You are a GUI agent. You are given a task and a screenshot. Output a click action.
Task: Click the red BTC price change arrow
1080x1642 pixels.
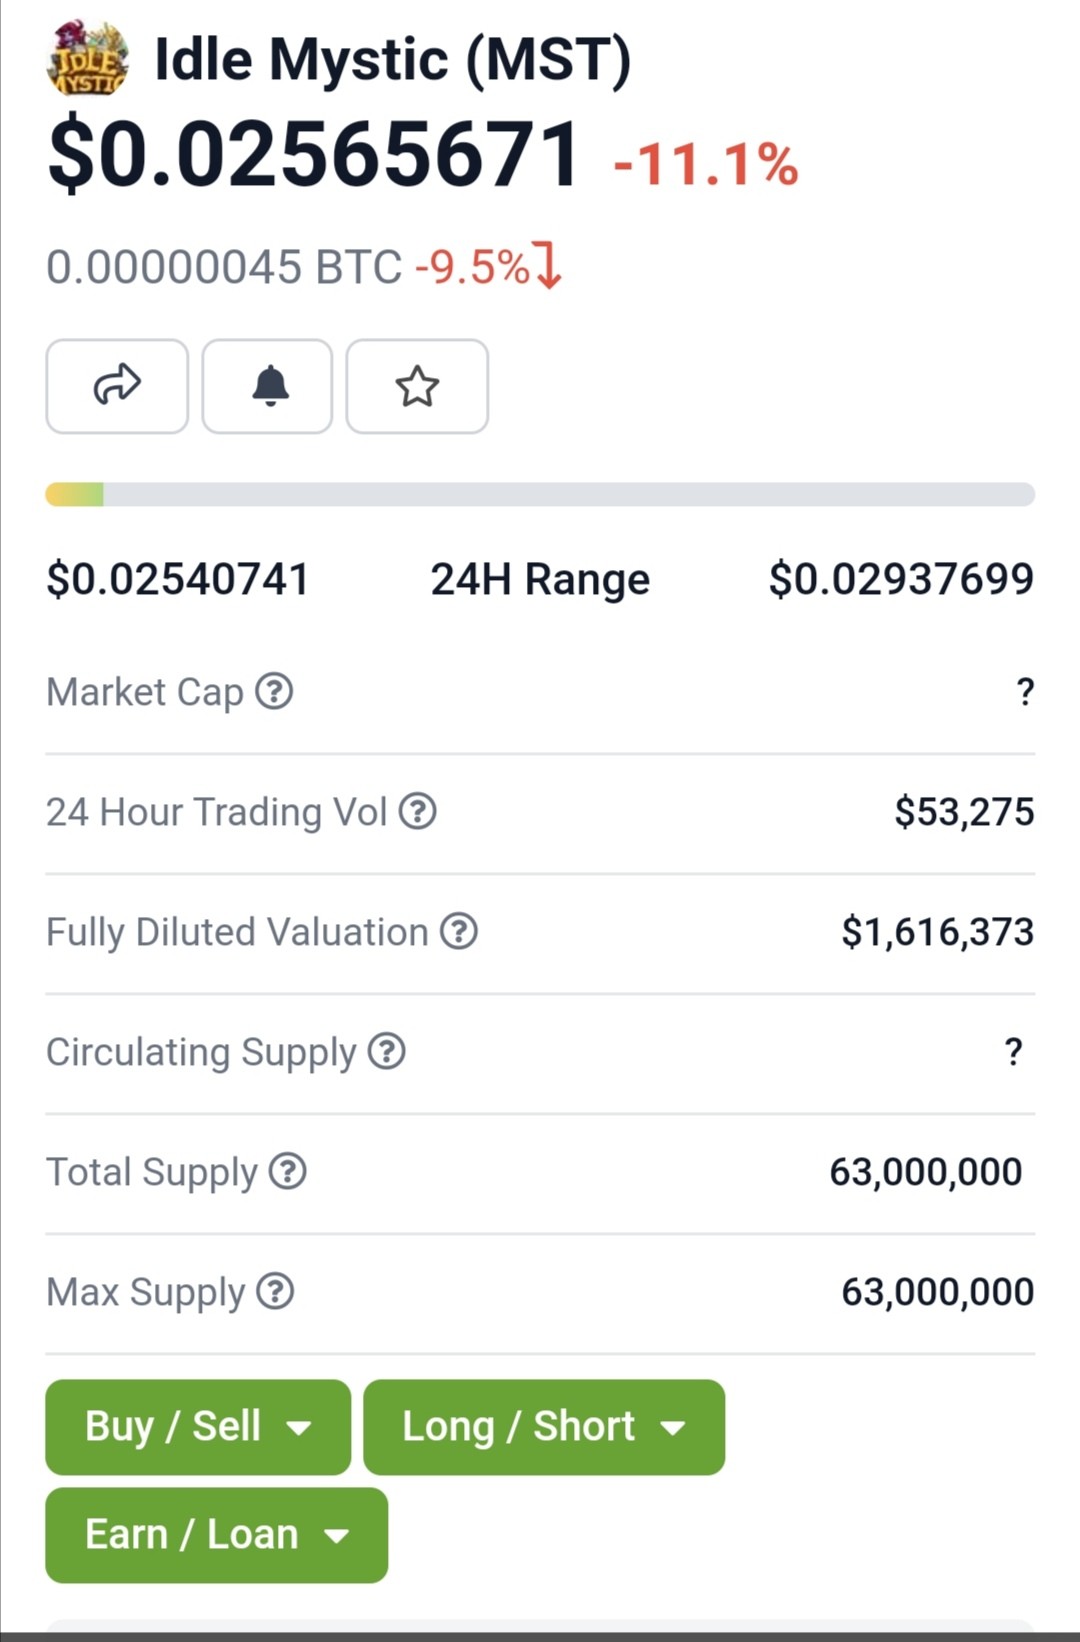(548, 265)
